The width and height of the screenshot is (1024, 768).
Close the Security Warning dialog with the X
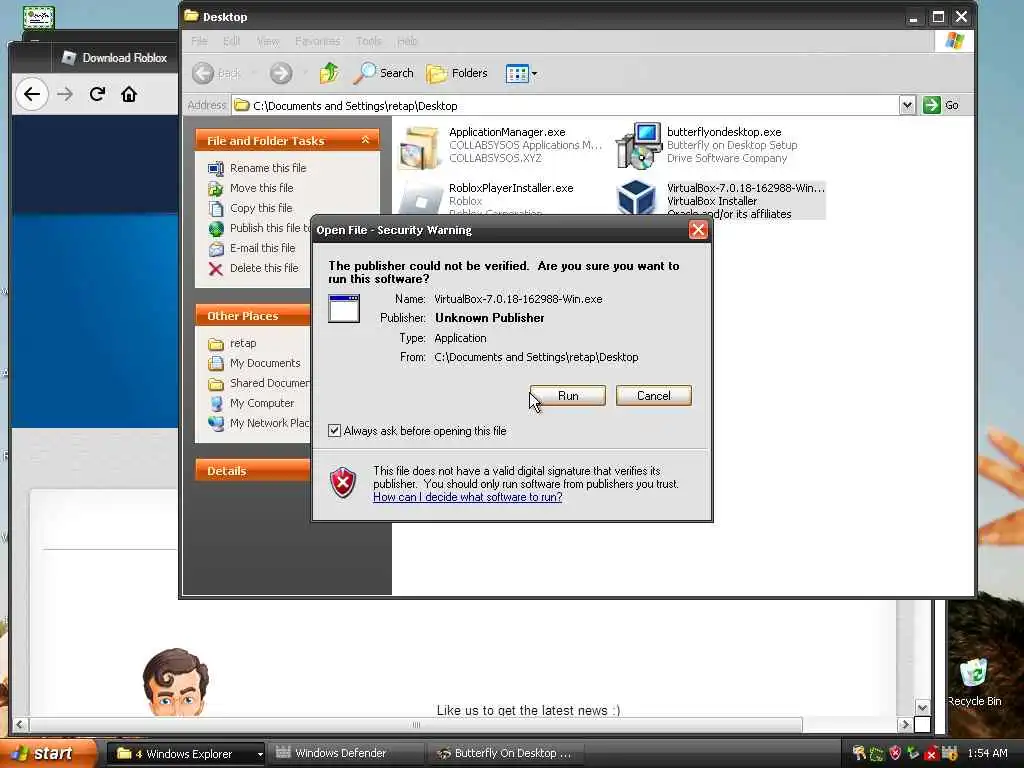(698, 230)
